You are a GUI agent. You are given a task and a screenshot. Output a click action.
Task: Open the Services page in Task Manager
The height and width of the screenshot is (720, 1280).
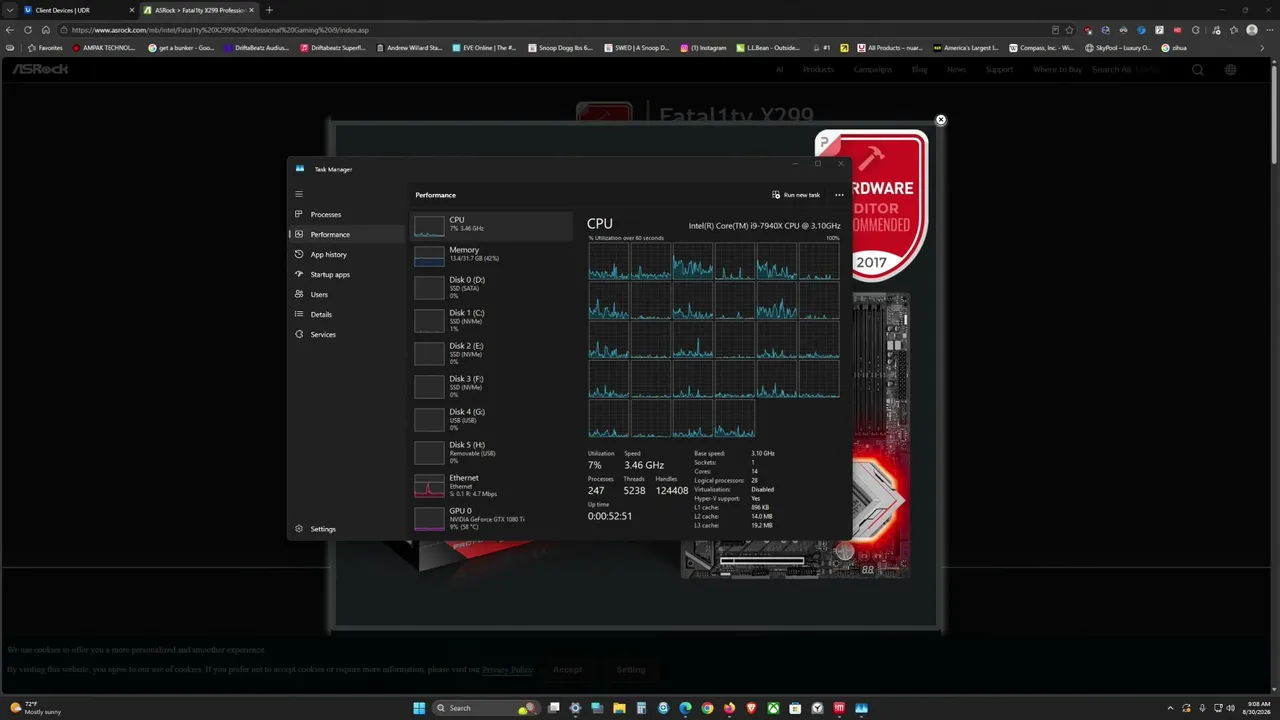pyautogui.click(x=346, y=334)
